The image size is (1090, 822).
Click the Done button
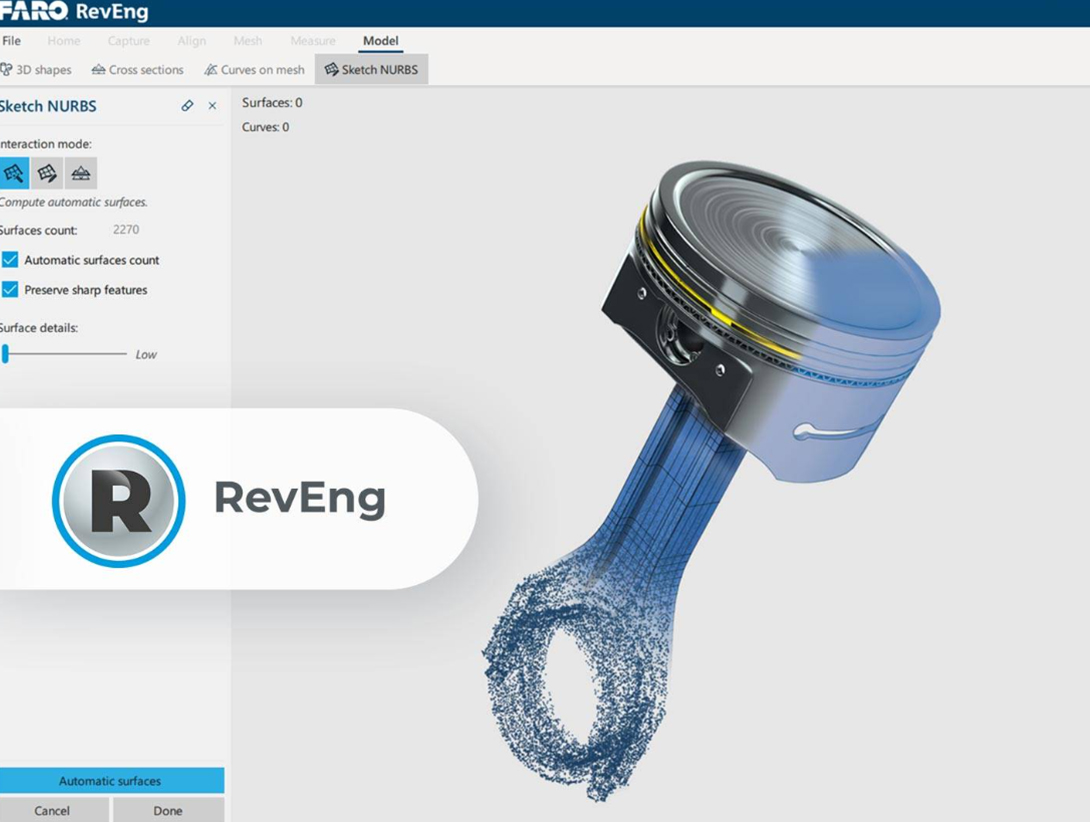[x=168, y=811]
